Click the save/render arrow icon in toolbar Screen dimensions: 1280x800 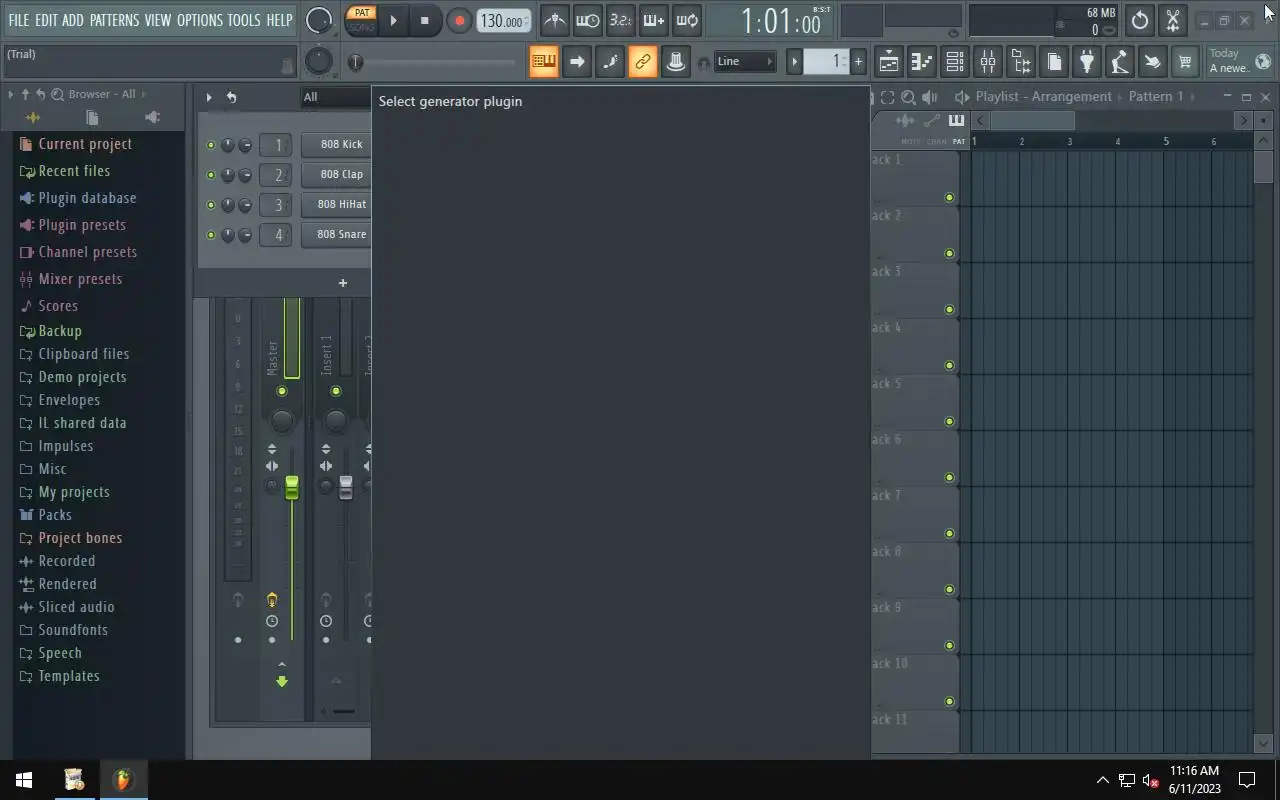[x=1152, y=62]
